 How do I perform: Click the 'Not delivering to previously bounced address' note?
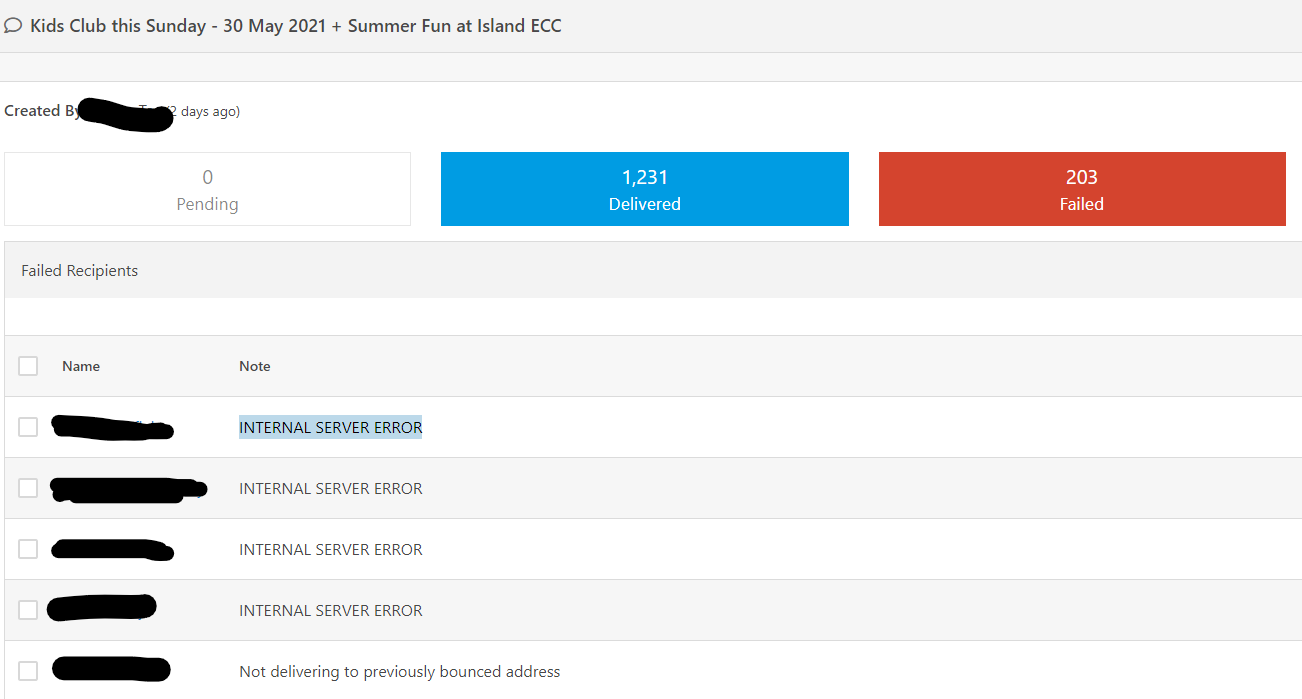coord(400,672)
